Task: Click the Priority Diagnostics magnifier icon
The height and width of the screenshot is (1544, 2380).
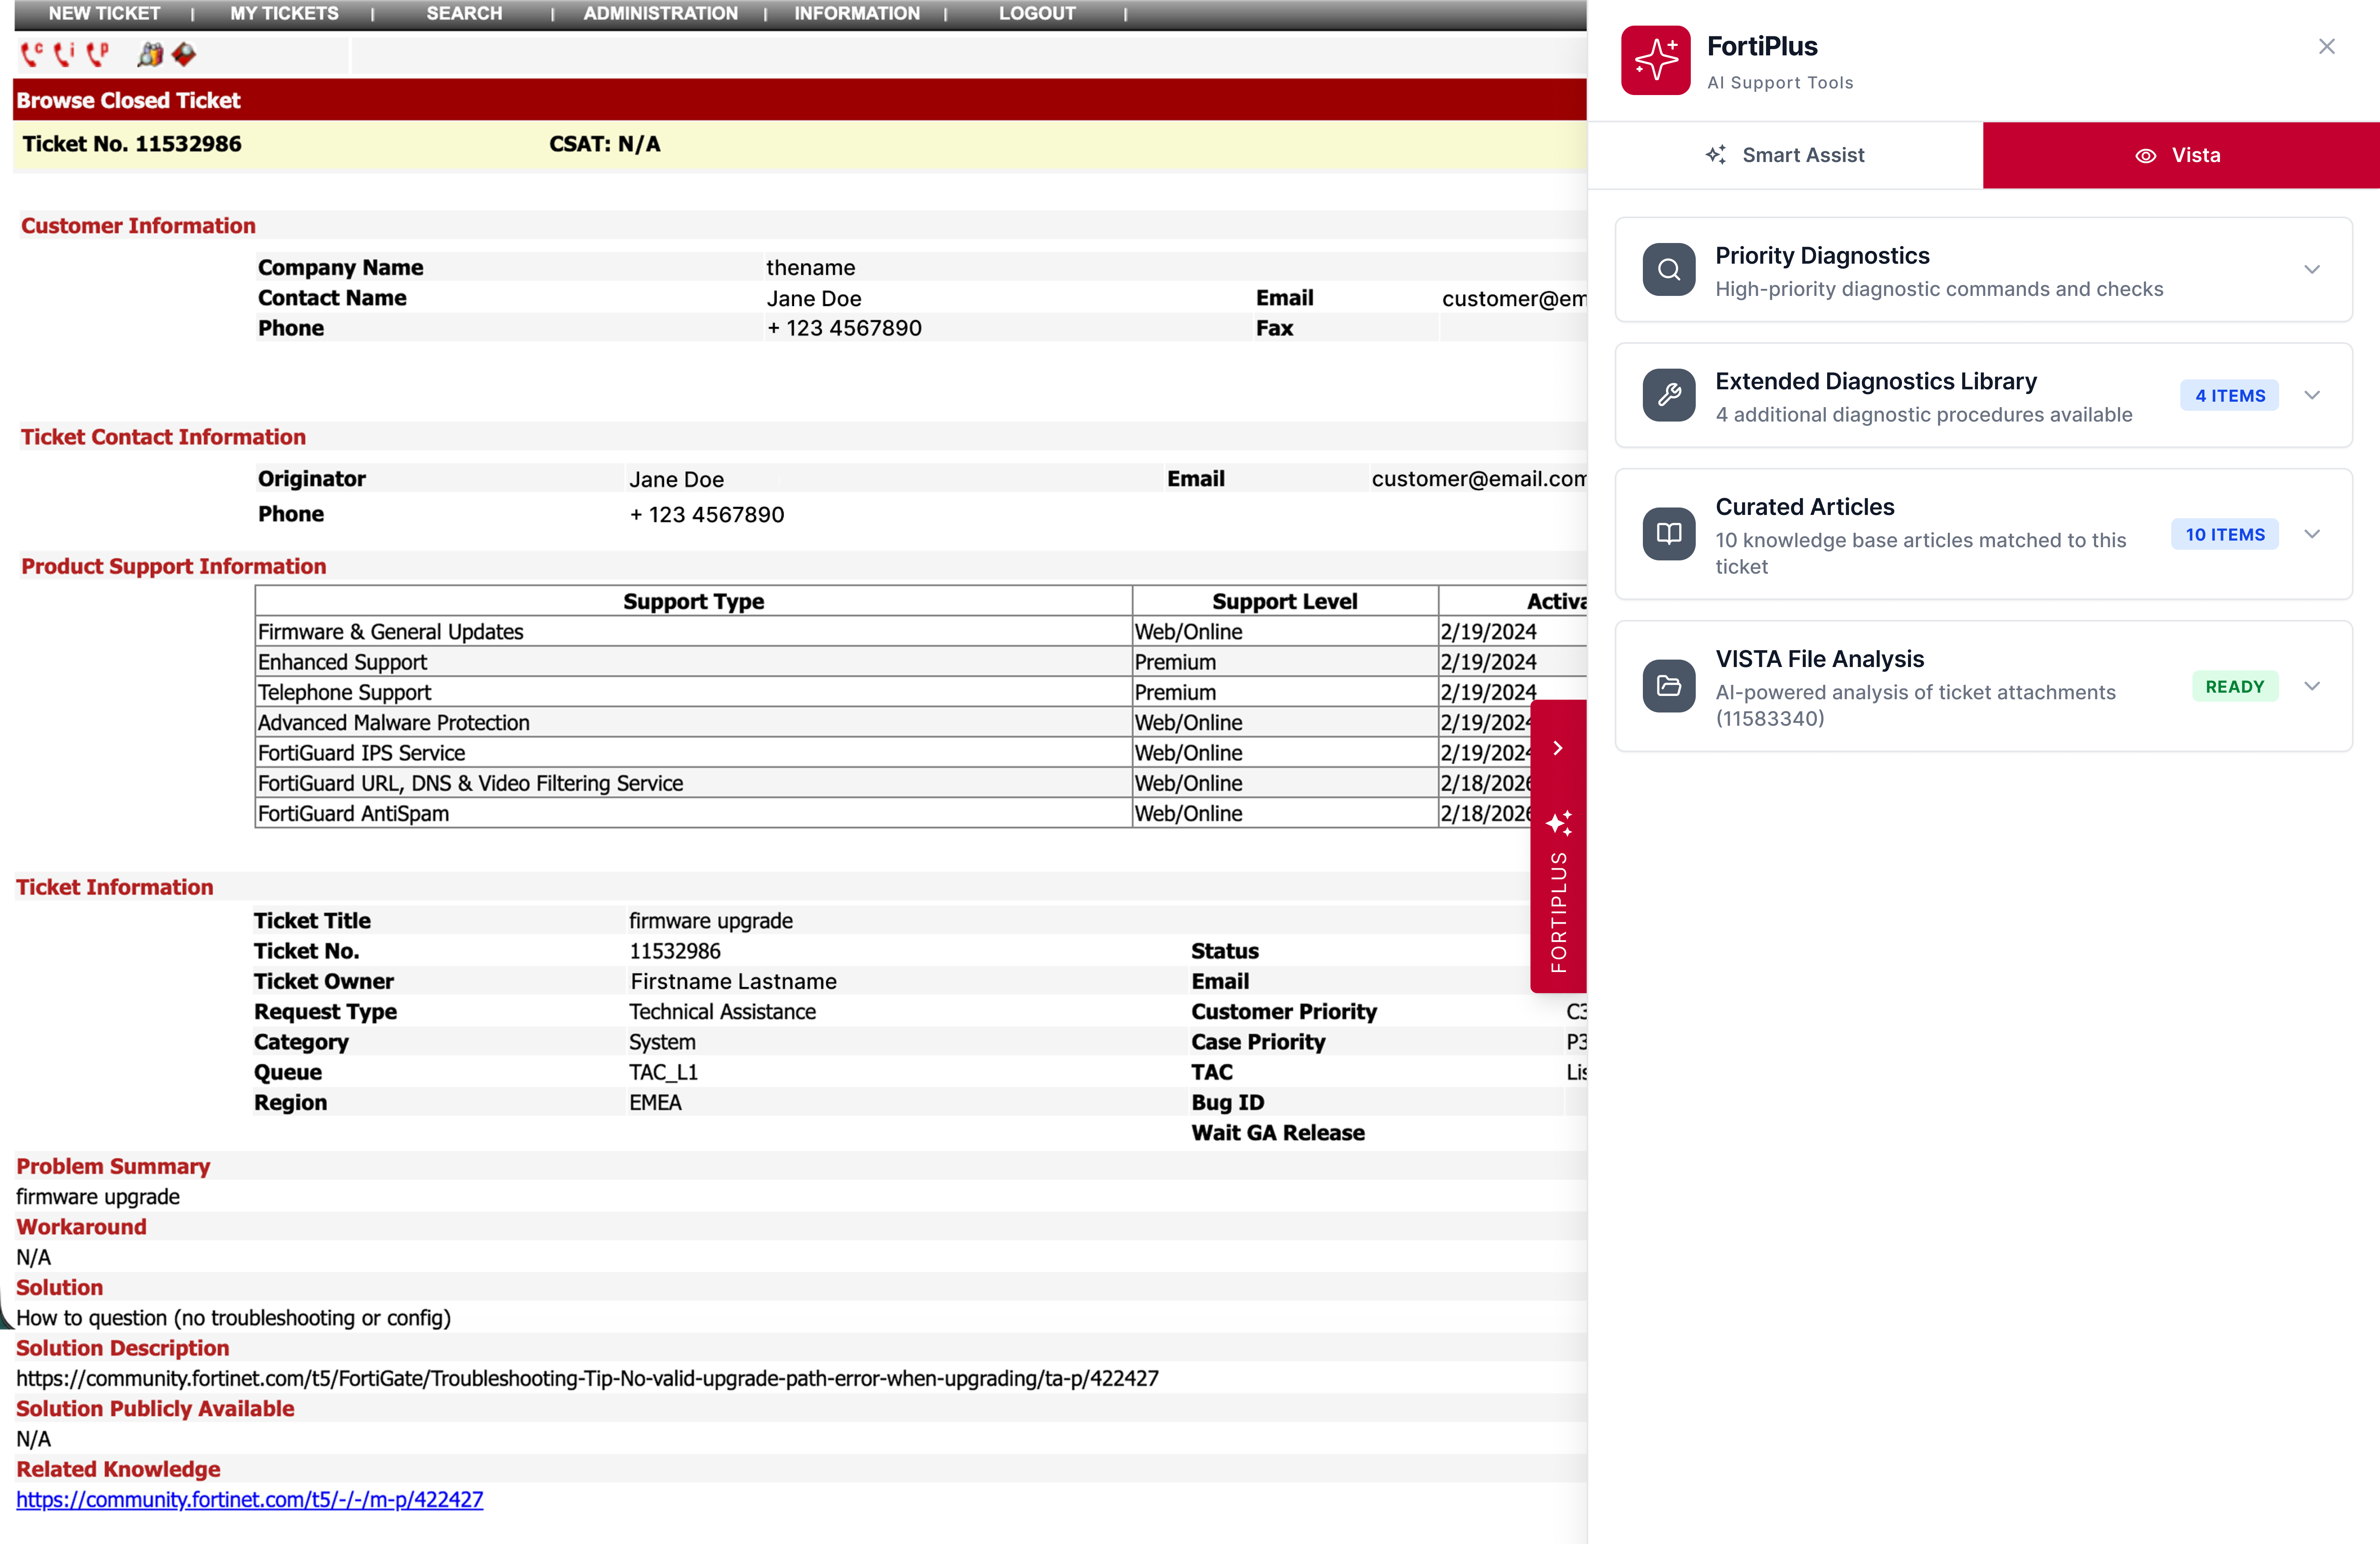Action: [1668, 269]
